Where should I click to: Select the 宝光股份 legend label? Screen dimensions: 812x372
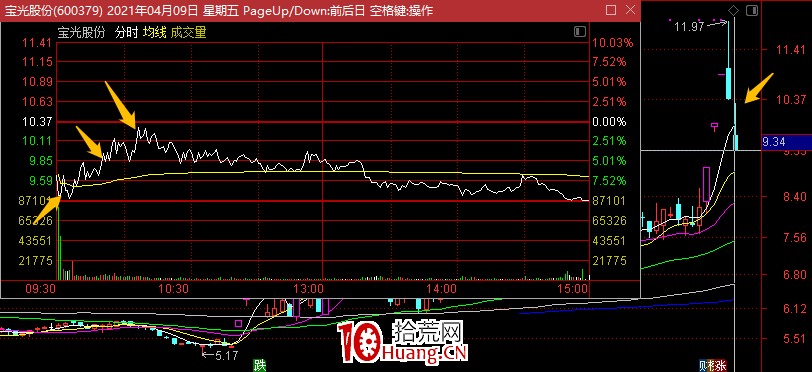click(x=81, y=33)
